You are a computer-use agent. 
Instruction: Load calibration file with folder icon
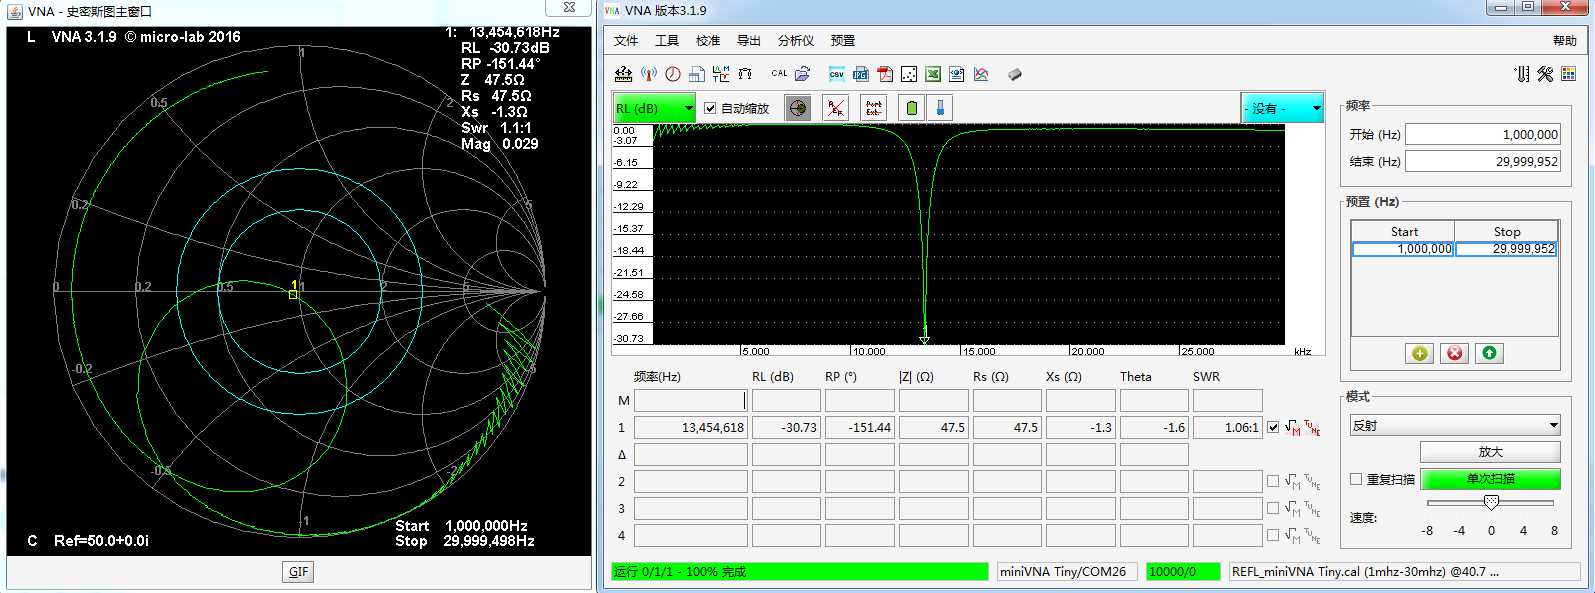point(802,74)
